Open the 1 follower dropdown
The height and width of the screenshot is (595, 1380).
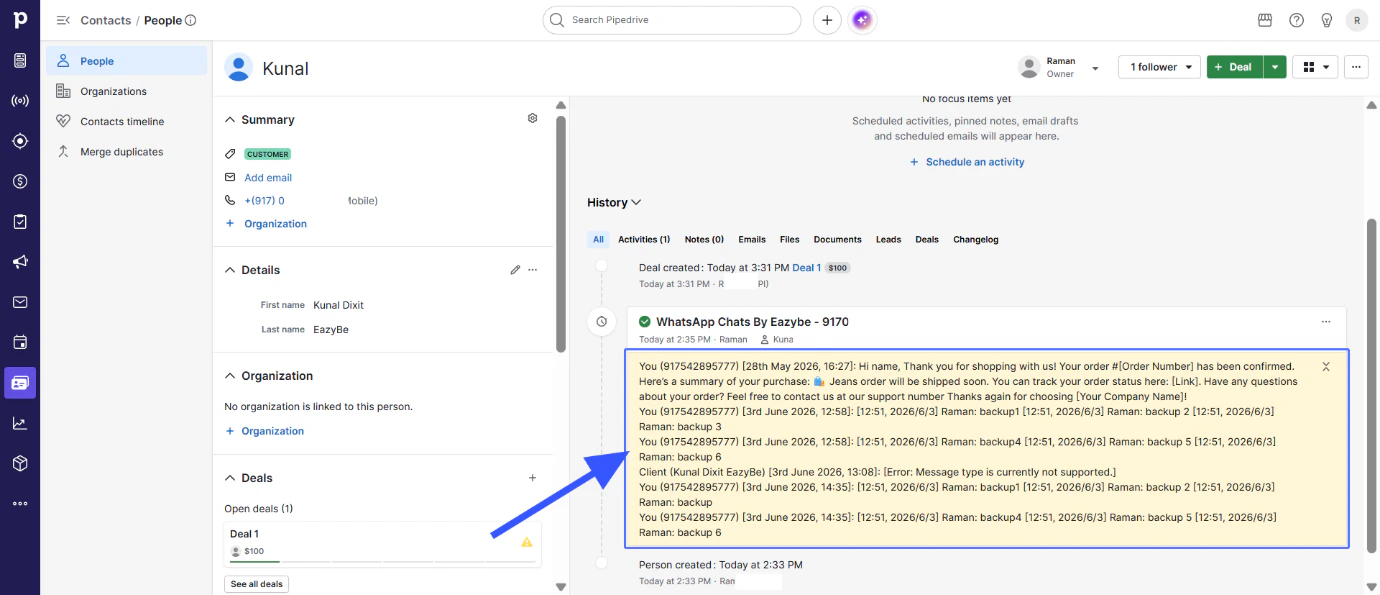tap(1159, 67)
